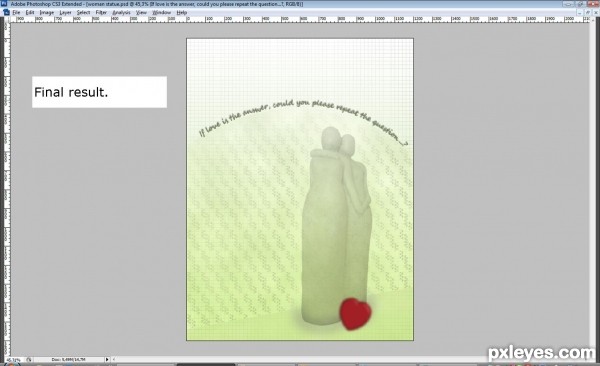This screenshot has height=366, width=600.
Task: Open the Help menu
Action: [x=182, y=13]
